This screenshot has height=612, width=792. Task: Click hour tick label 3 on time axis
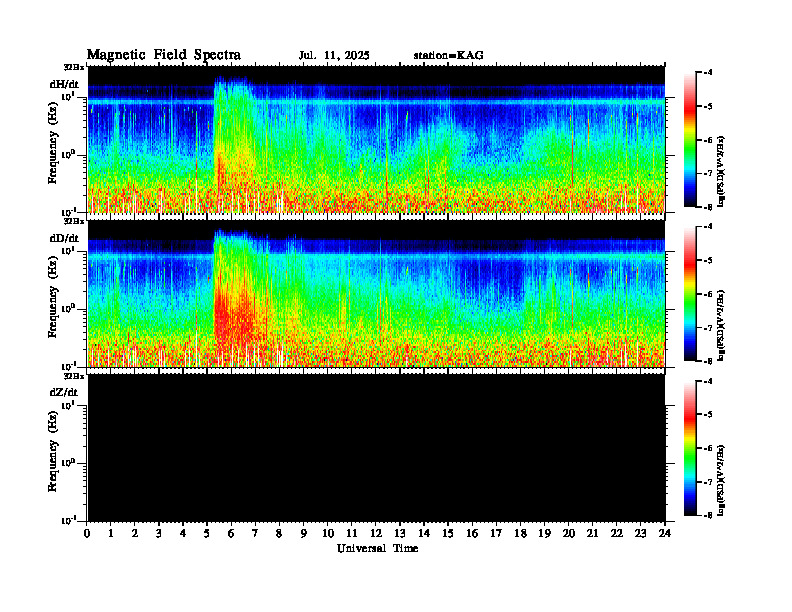[159, 534]
